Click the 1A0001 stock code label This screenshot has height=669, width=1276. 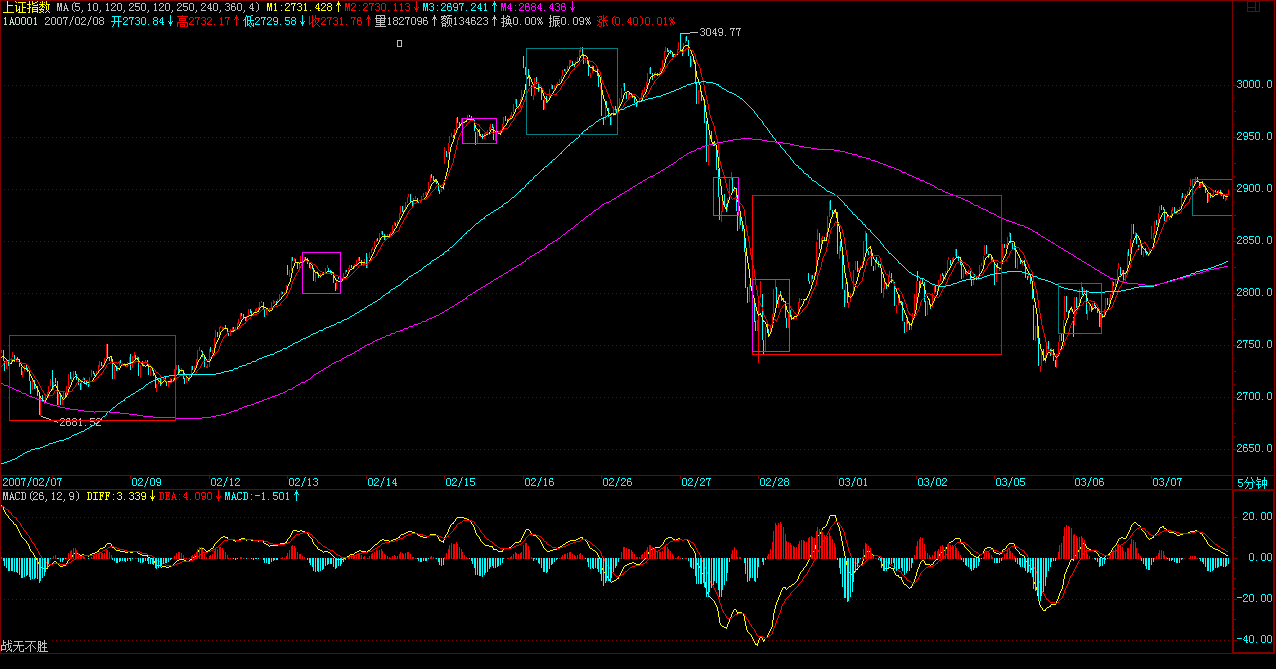[x=21, y=21]
